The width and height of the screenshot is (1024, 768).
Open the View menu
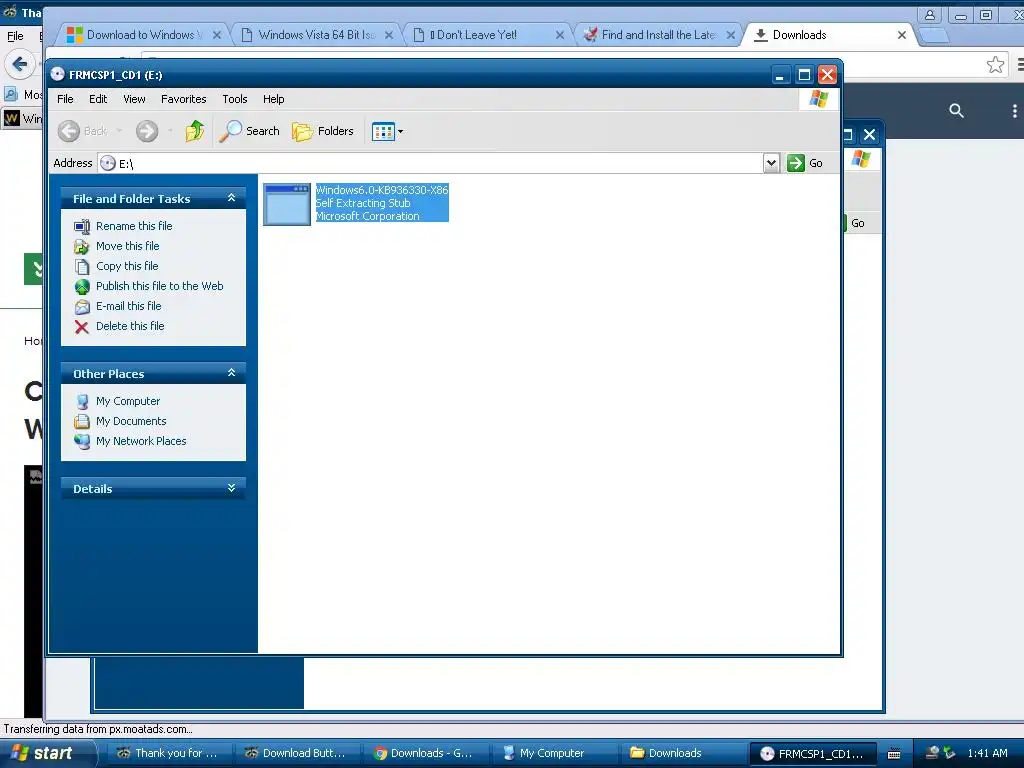pyautogui.click(x=134, y=99)
